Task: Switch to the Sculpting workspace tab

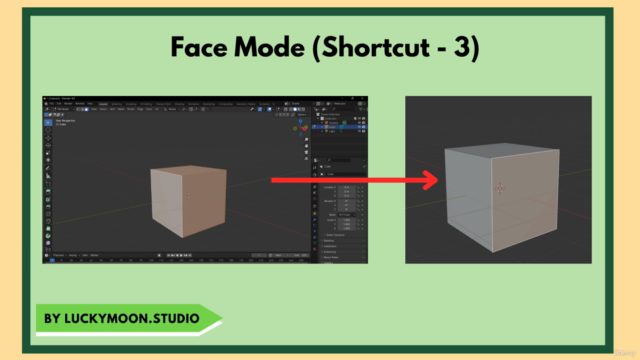Action: [x=131, y=104]
